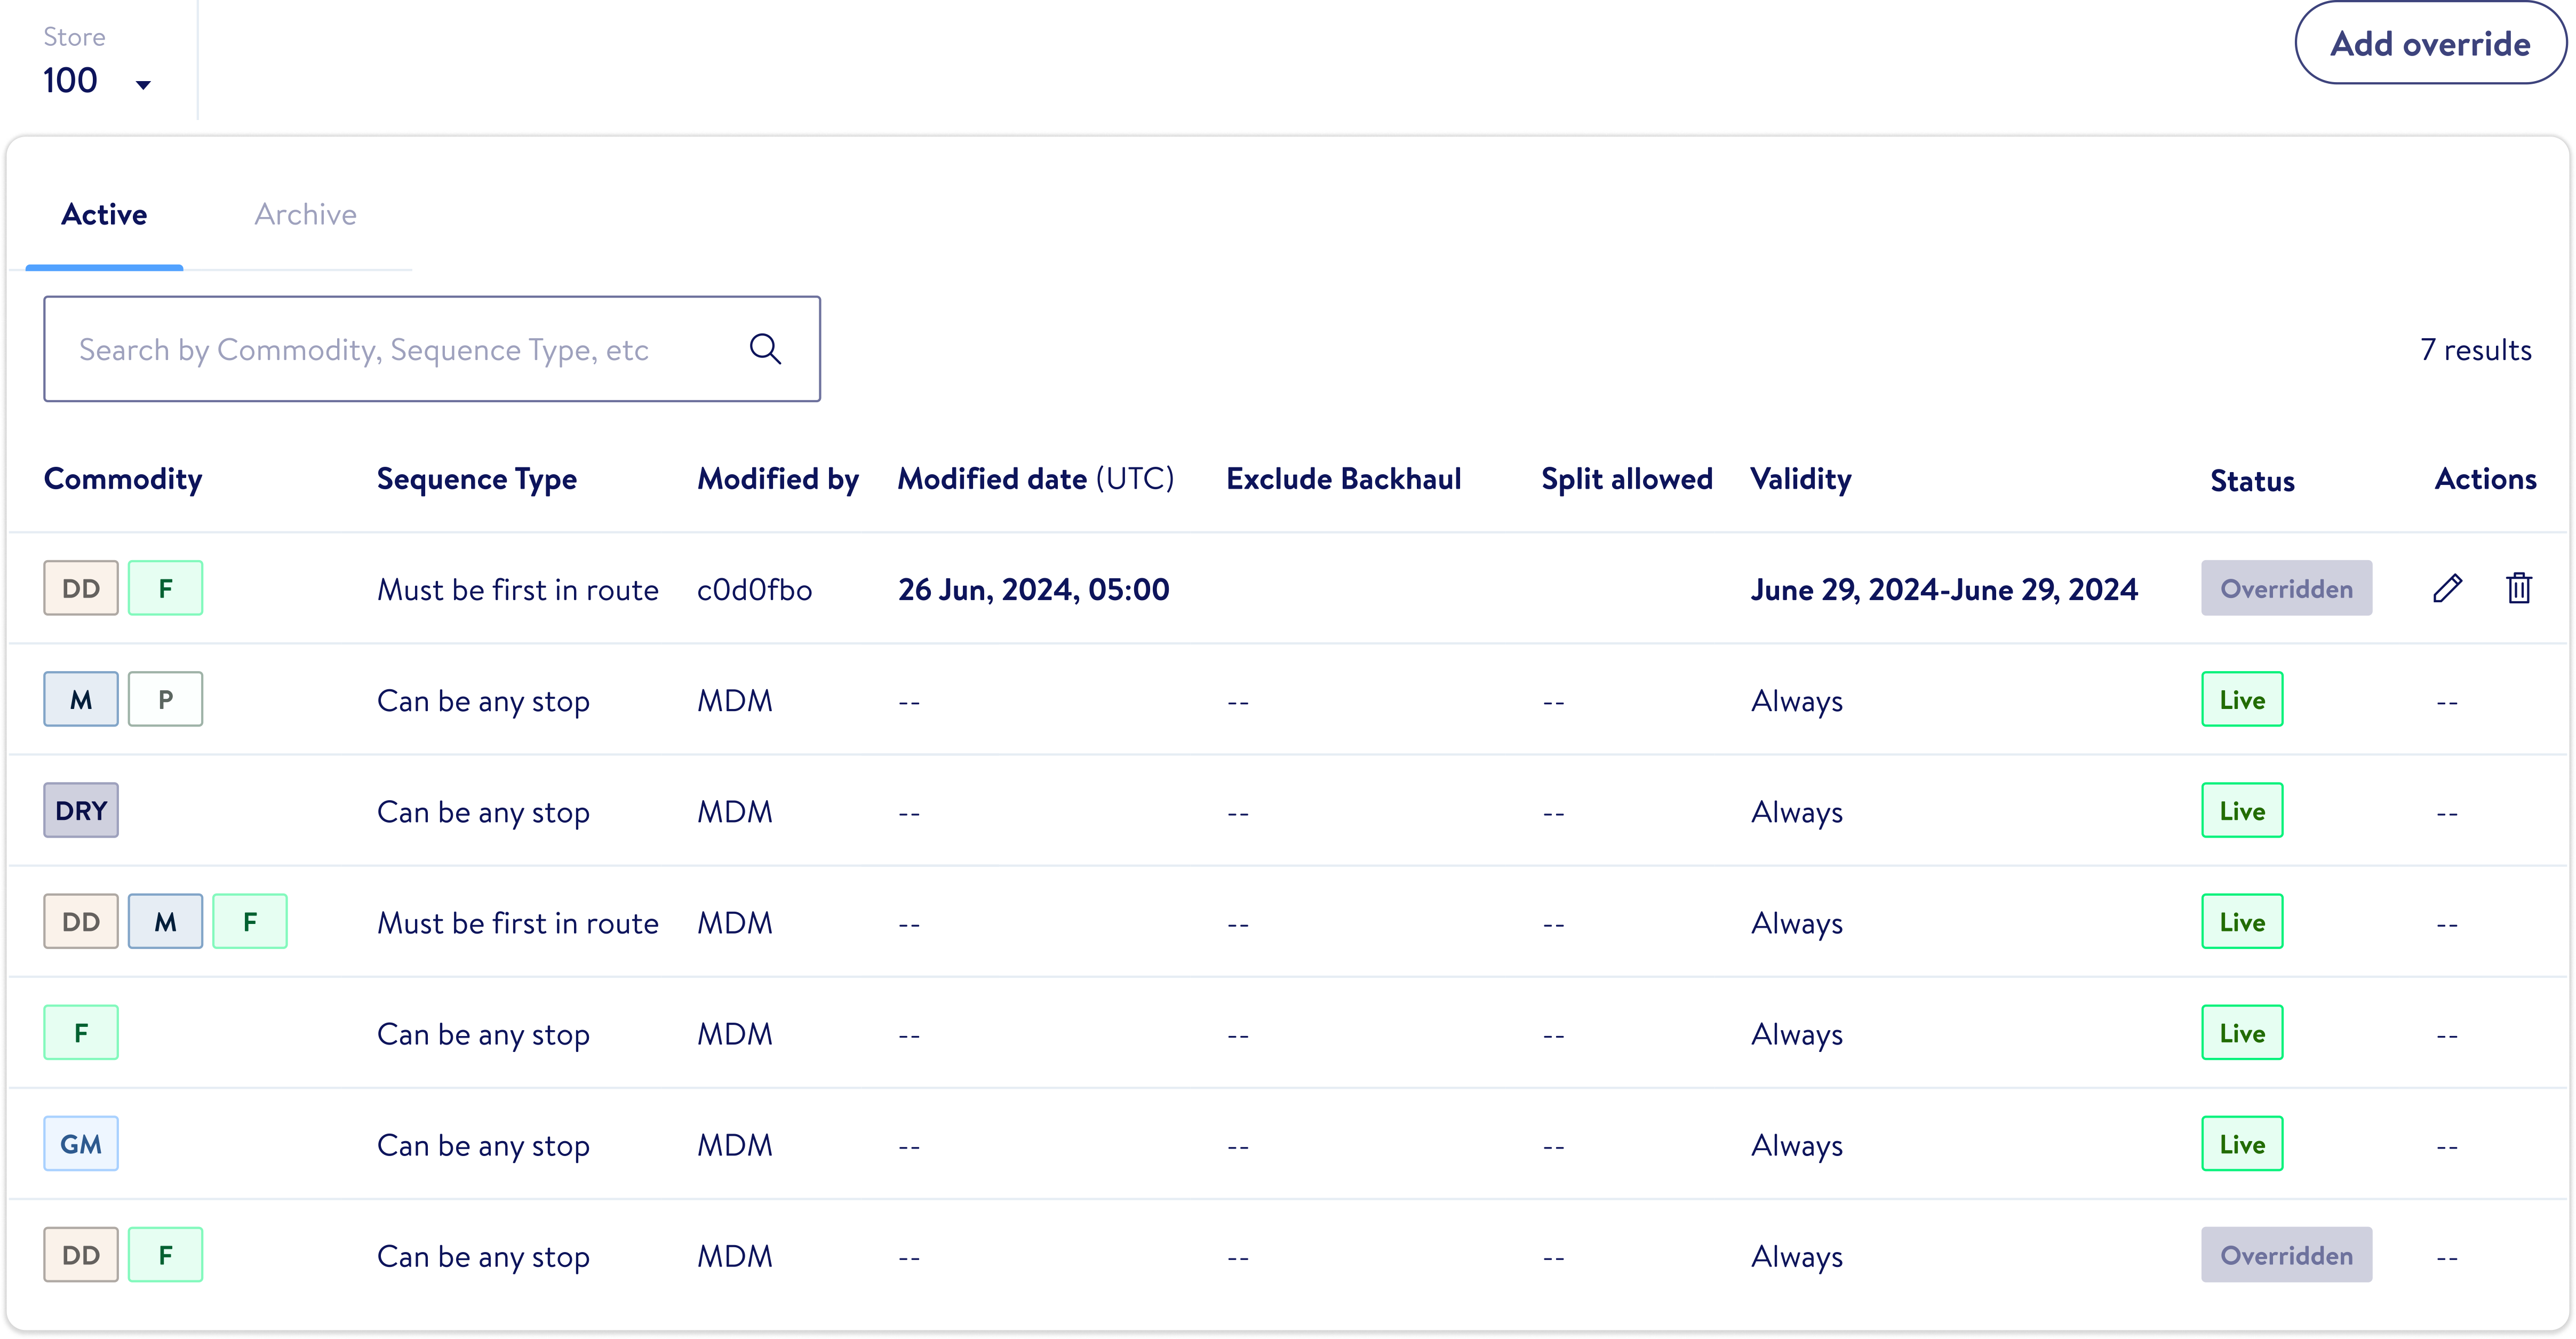Click the Status column header
The width and height of the screenshot is (2576, 1339).
[2252, 481]
